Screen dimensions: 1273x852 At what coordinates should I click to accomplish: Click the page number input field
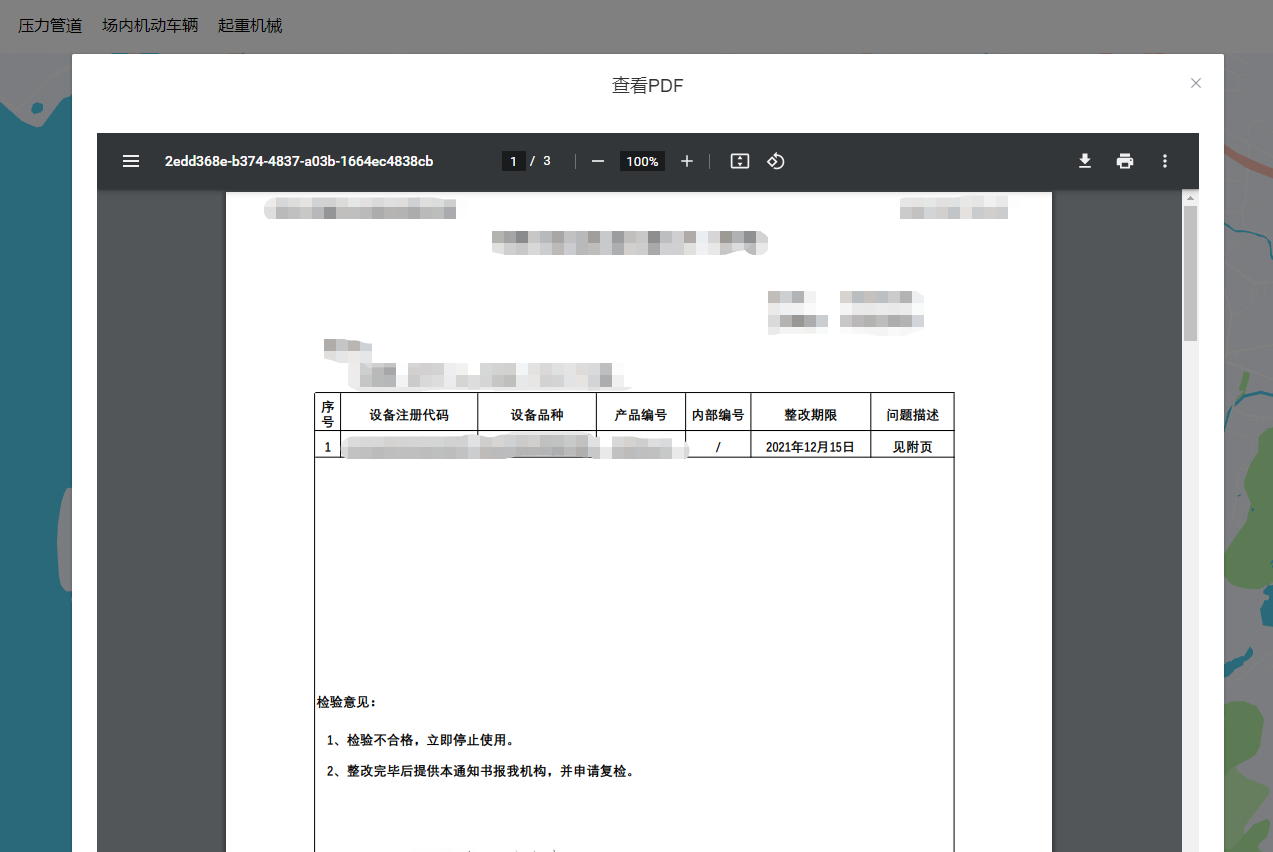tap(513, 161)
